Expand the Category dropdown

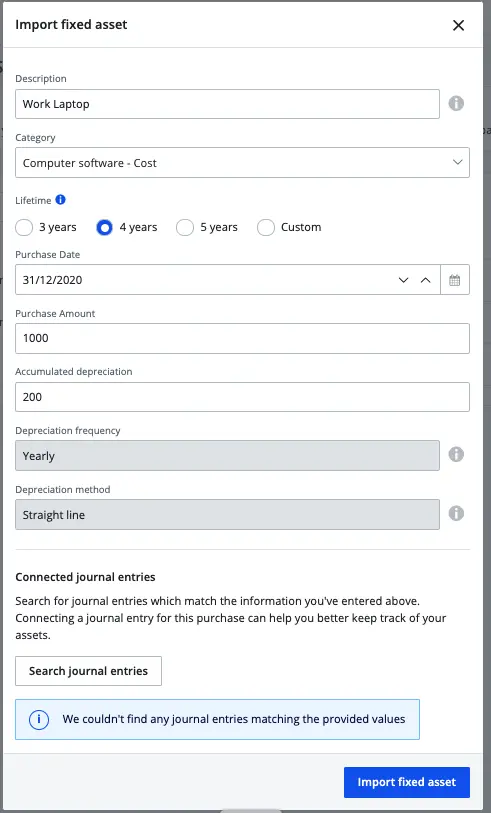242,162
